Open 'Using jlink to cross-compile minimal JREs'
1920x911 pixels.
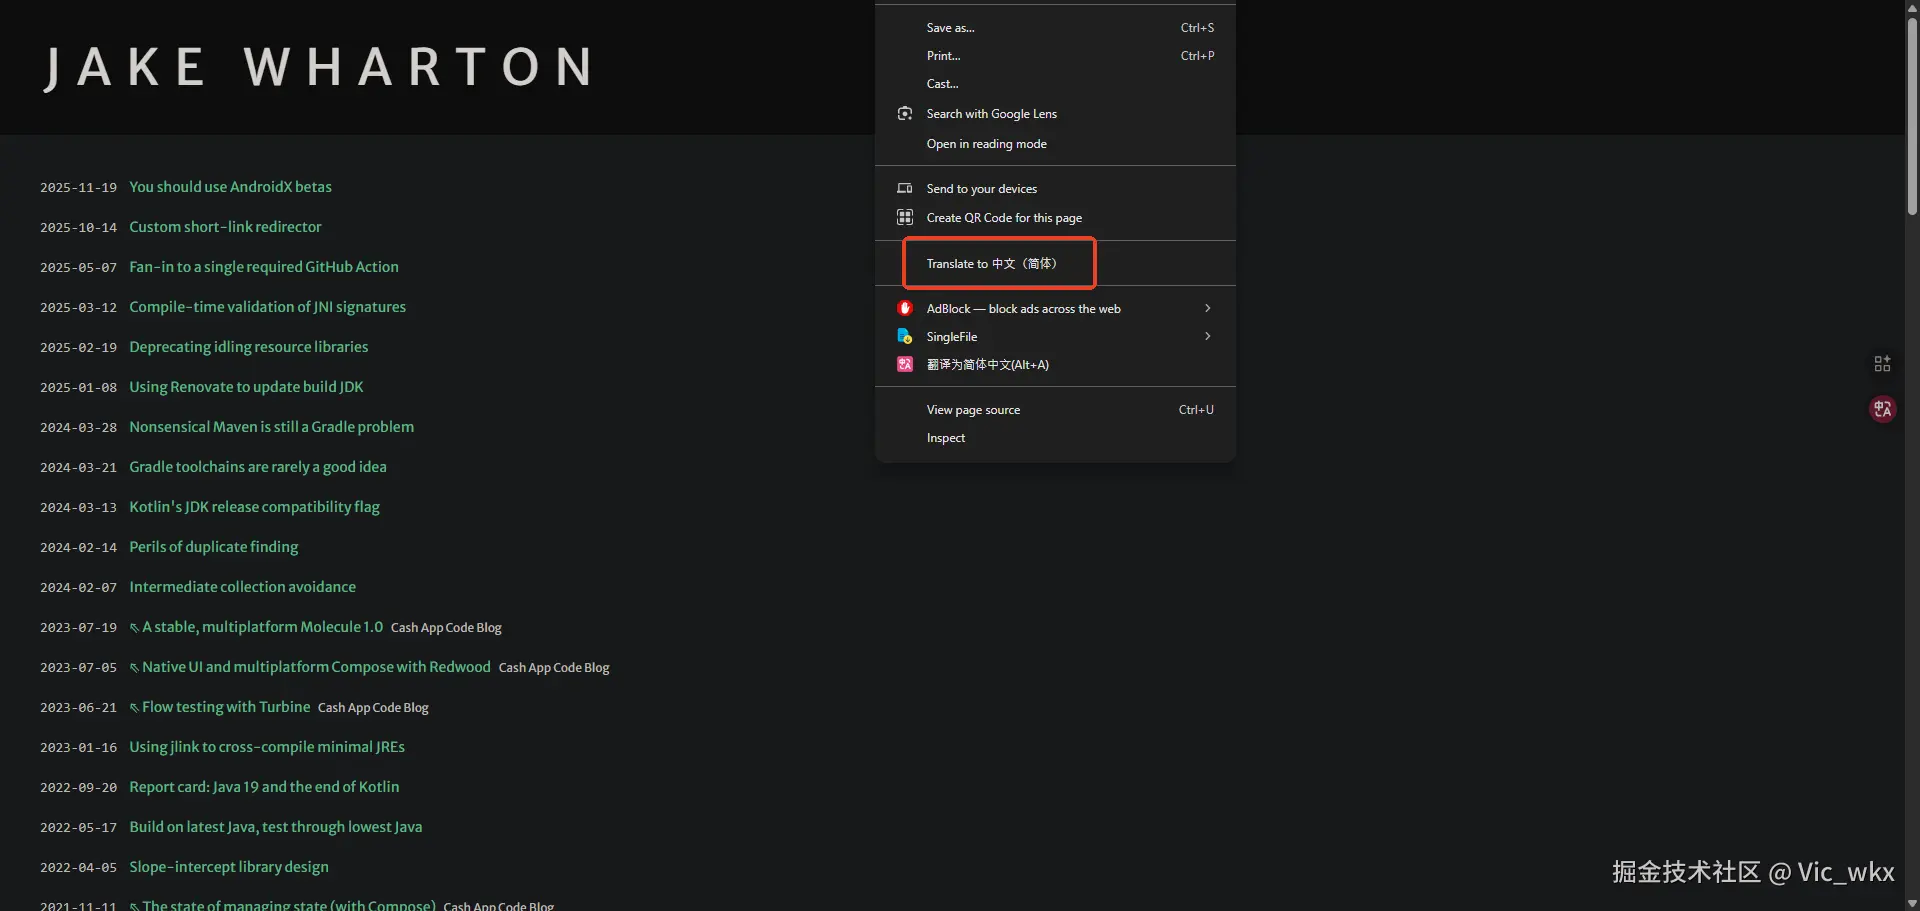(x=267, y=747)
